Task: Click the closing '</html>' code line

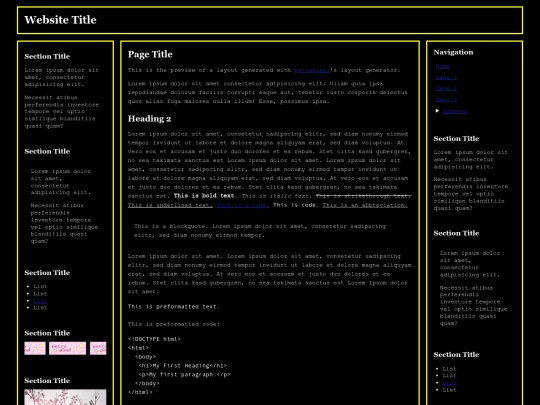Action: [140, 392]
